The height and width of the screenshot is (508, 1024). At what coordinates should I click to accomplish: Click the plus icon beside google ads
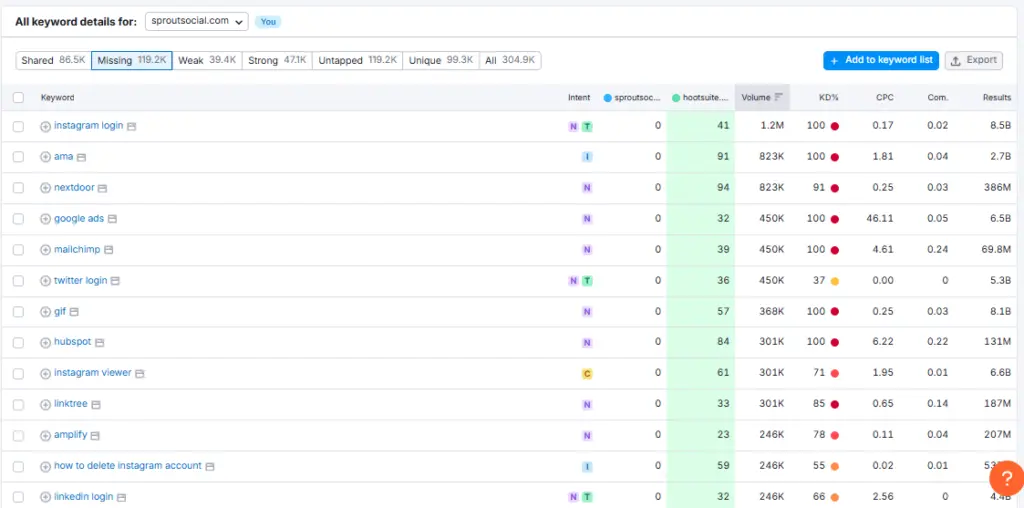45,219
